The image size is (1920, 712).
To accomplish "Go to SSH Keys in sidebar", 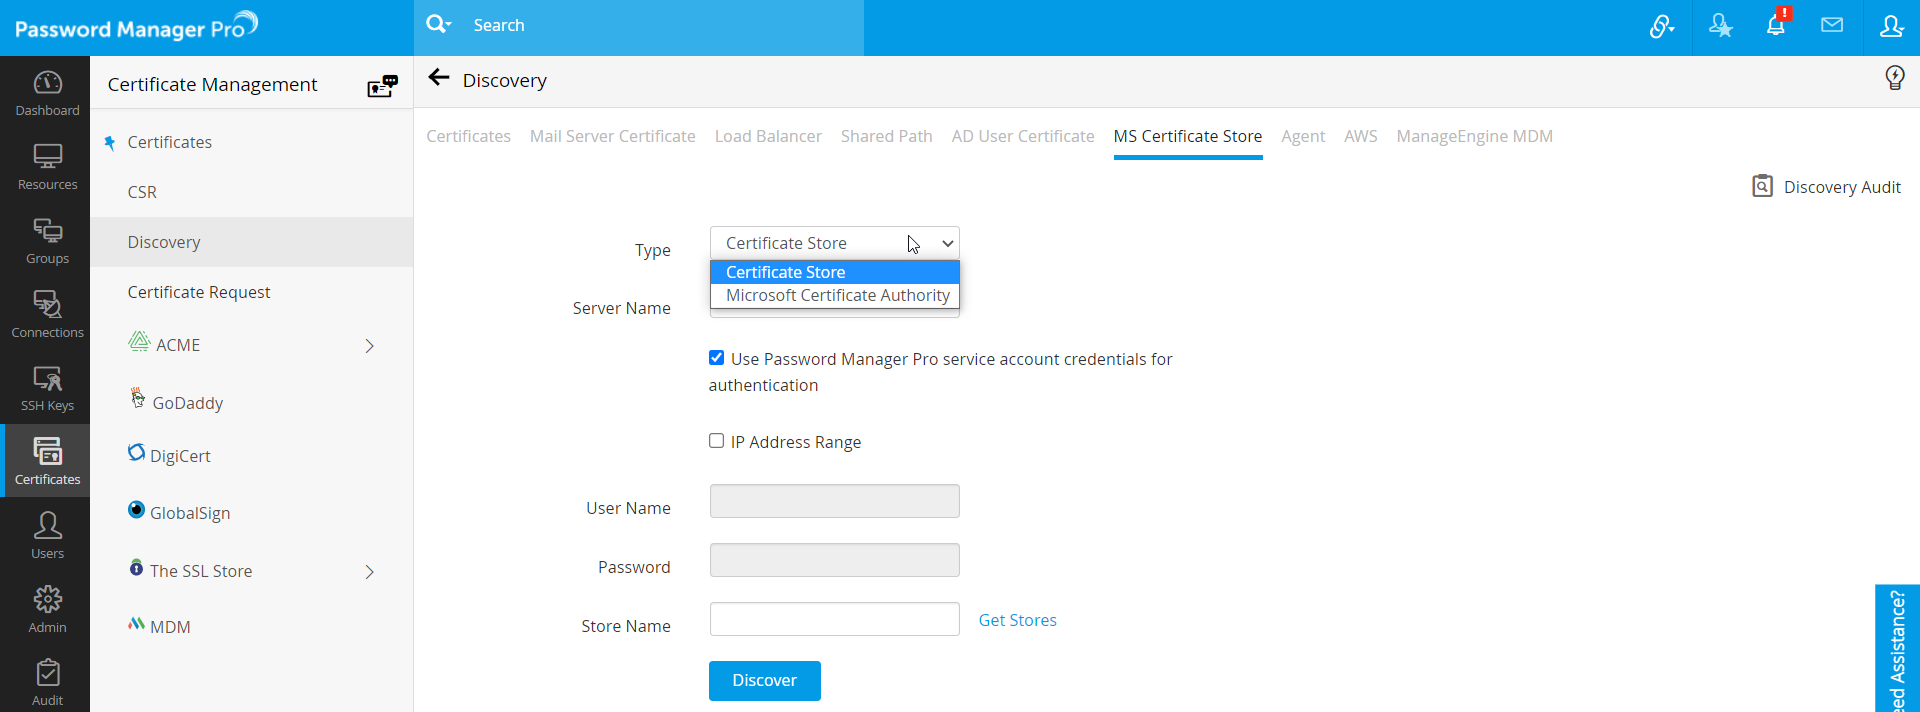I will (47, 388).
